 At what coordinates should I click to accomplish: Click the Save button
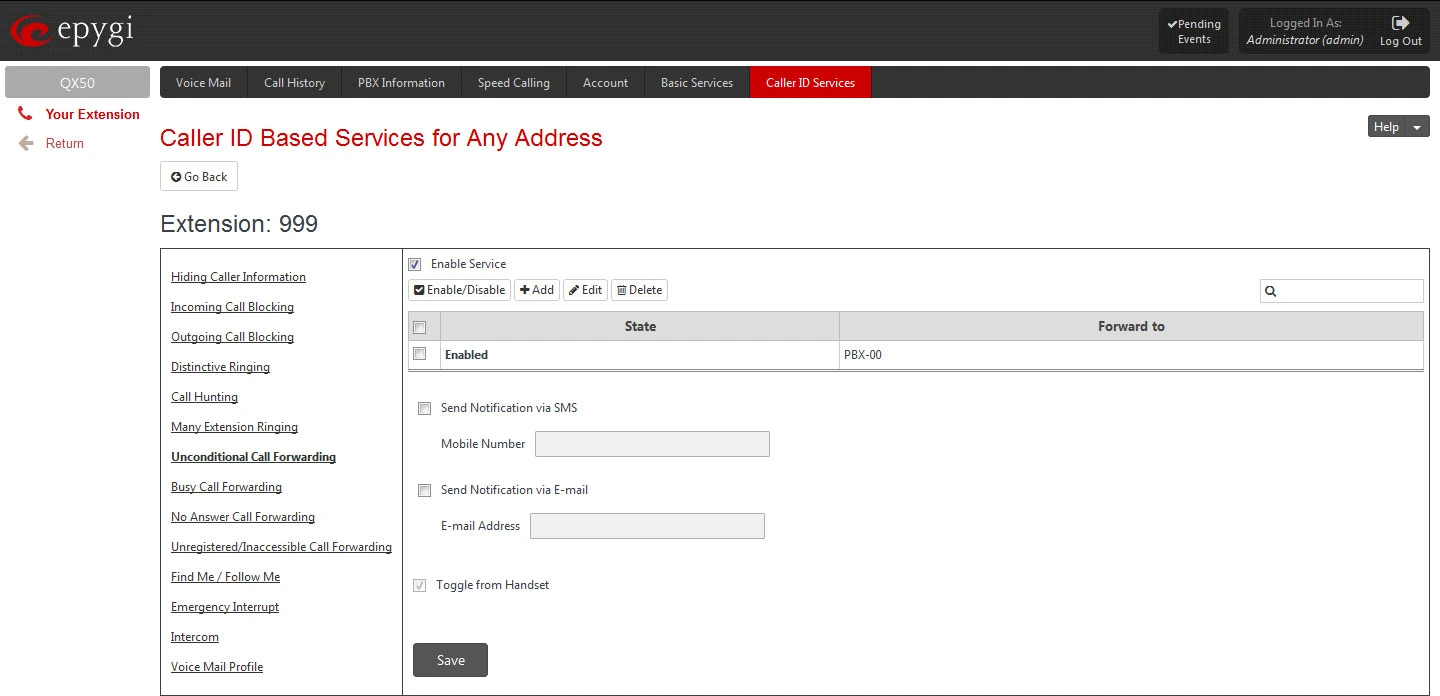coord(450,660)
